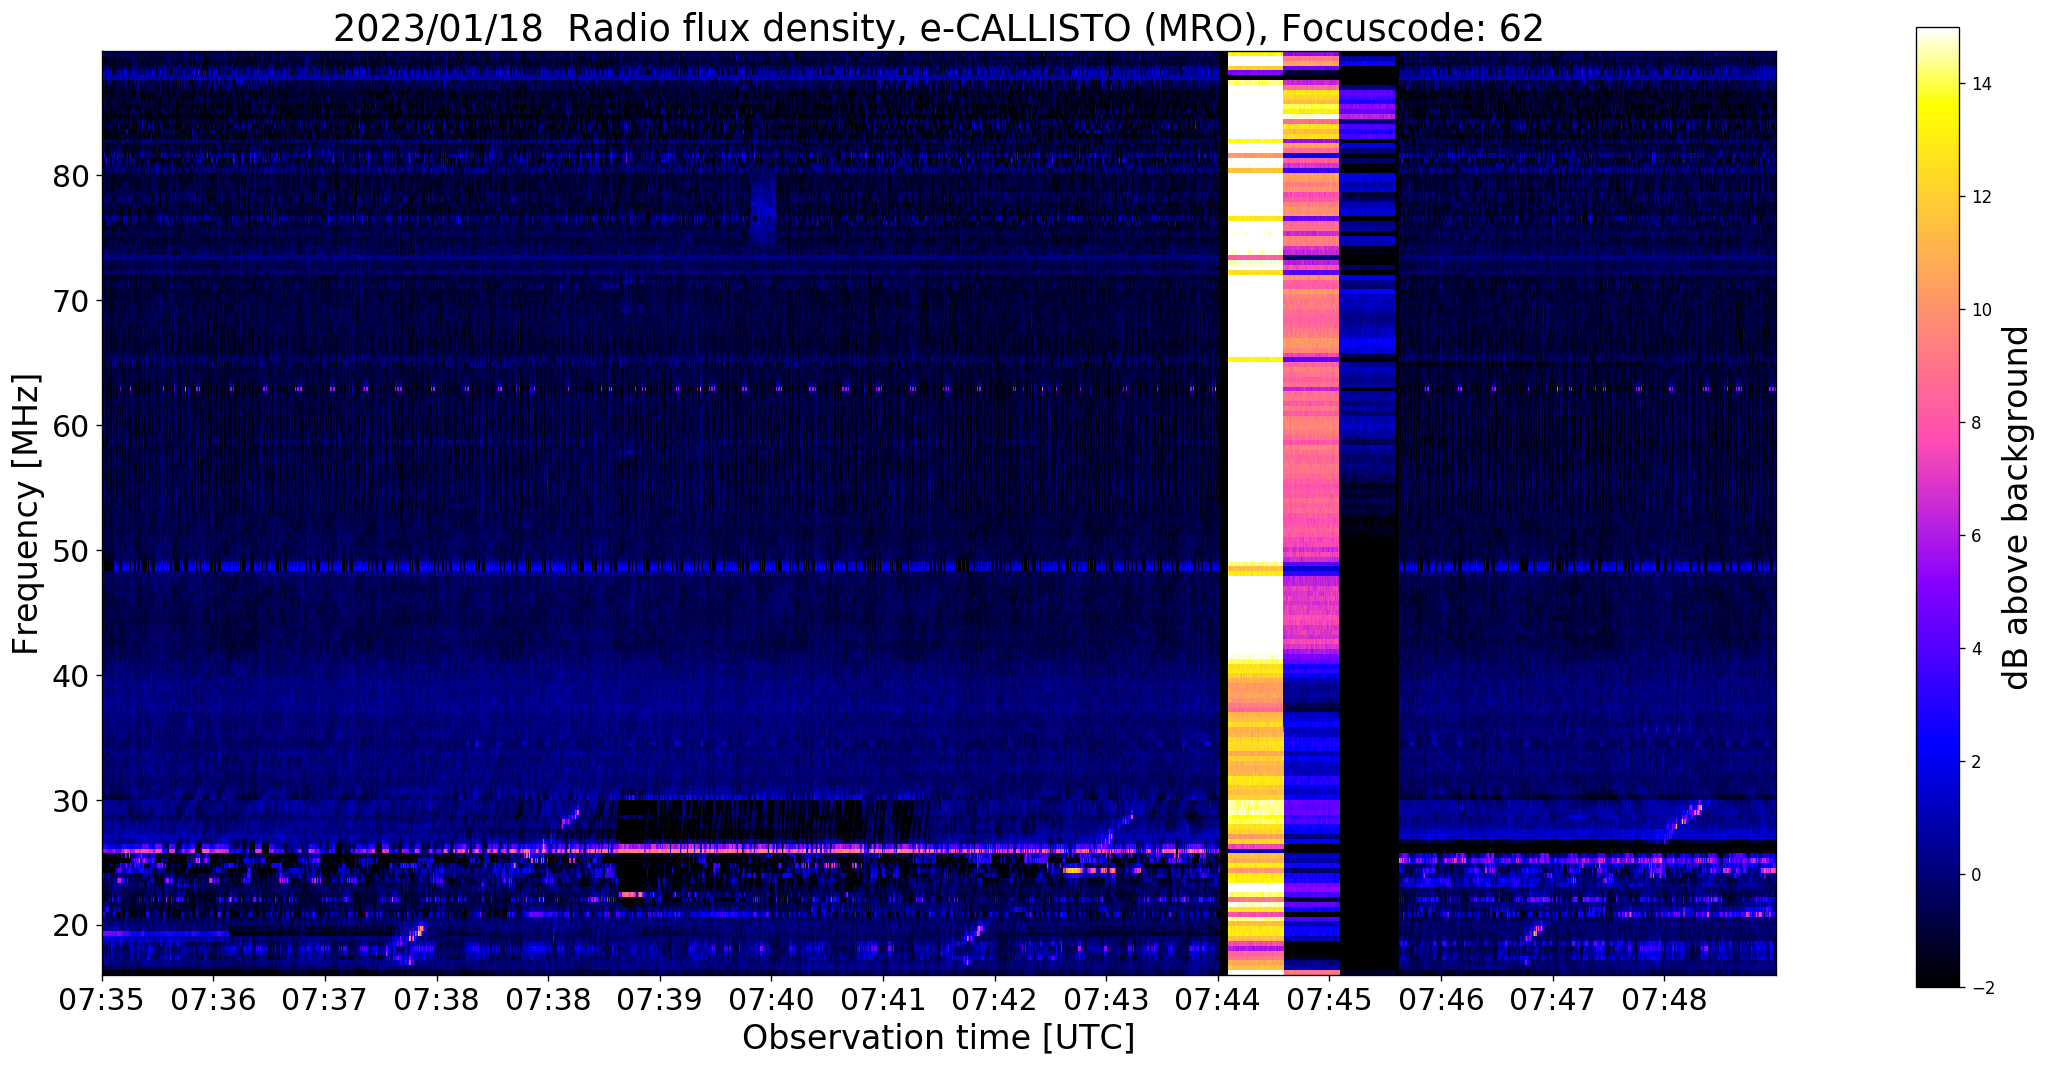Click the 70 MHz frequency tick label

pyautogui.click(x=70, y=301)
